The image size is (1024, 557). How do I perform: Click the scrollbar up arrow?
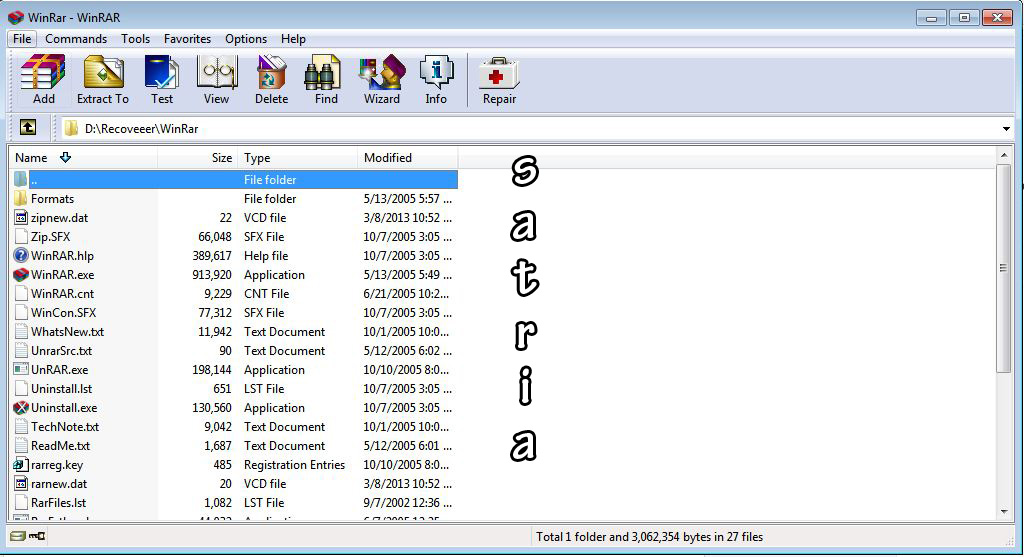(1004, 155)
